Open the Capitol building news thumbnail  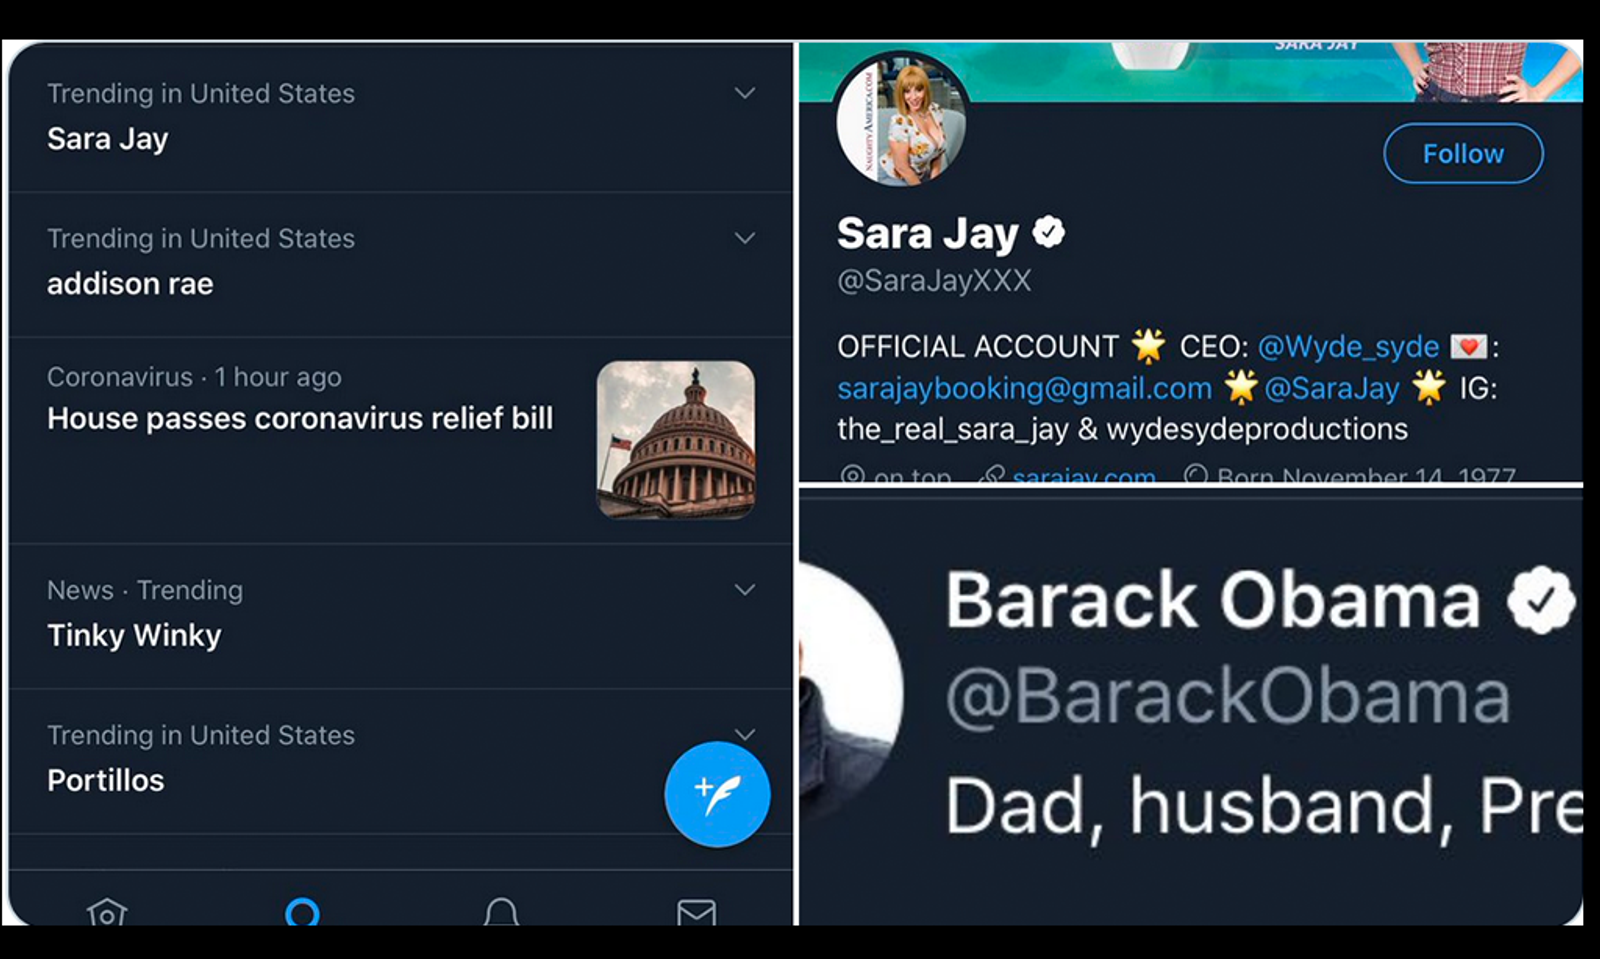(676, 440)
